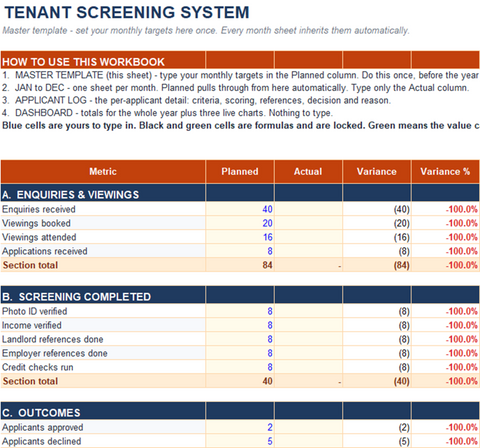Click the Credit checks run label

[38, 367]
